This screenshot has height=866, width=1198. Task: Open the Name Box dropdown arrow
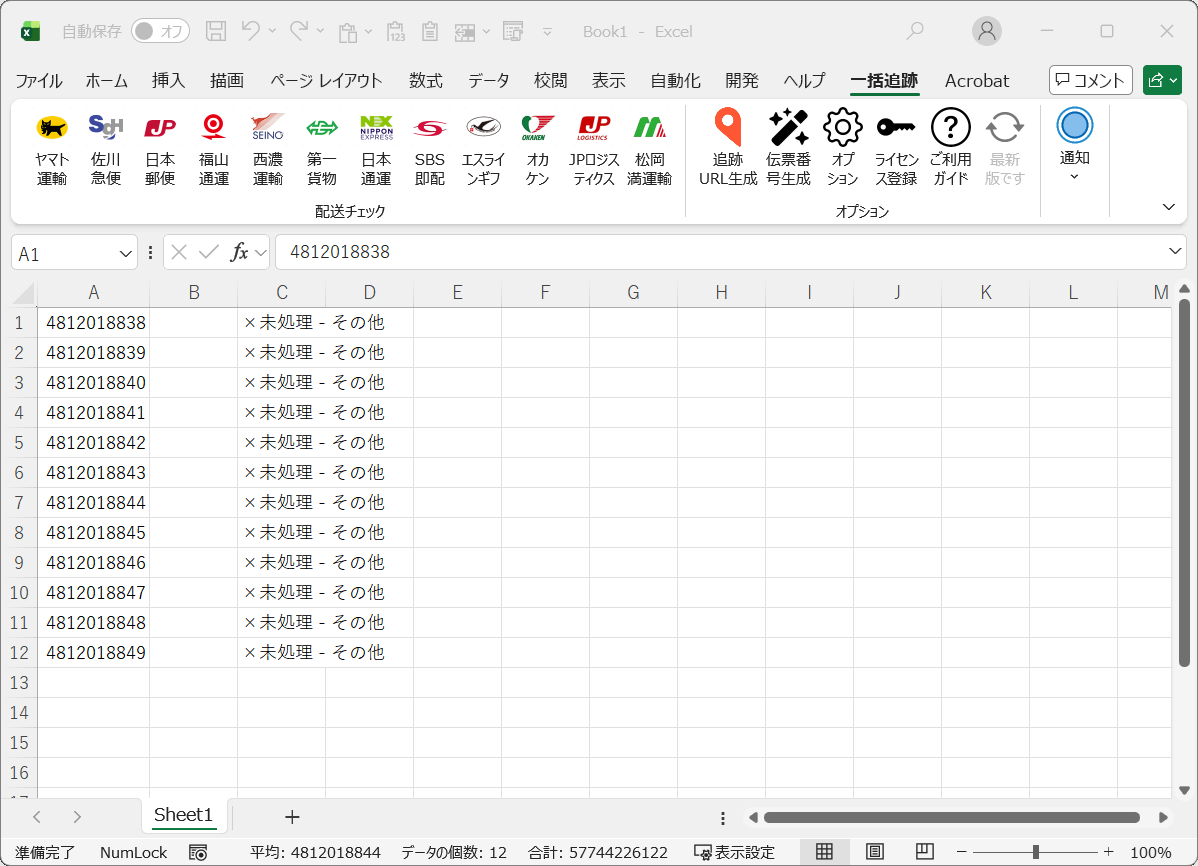[x=125, y=252]
